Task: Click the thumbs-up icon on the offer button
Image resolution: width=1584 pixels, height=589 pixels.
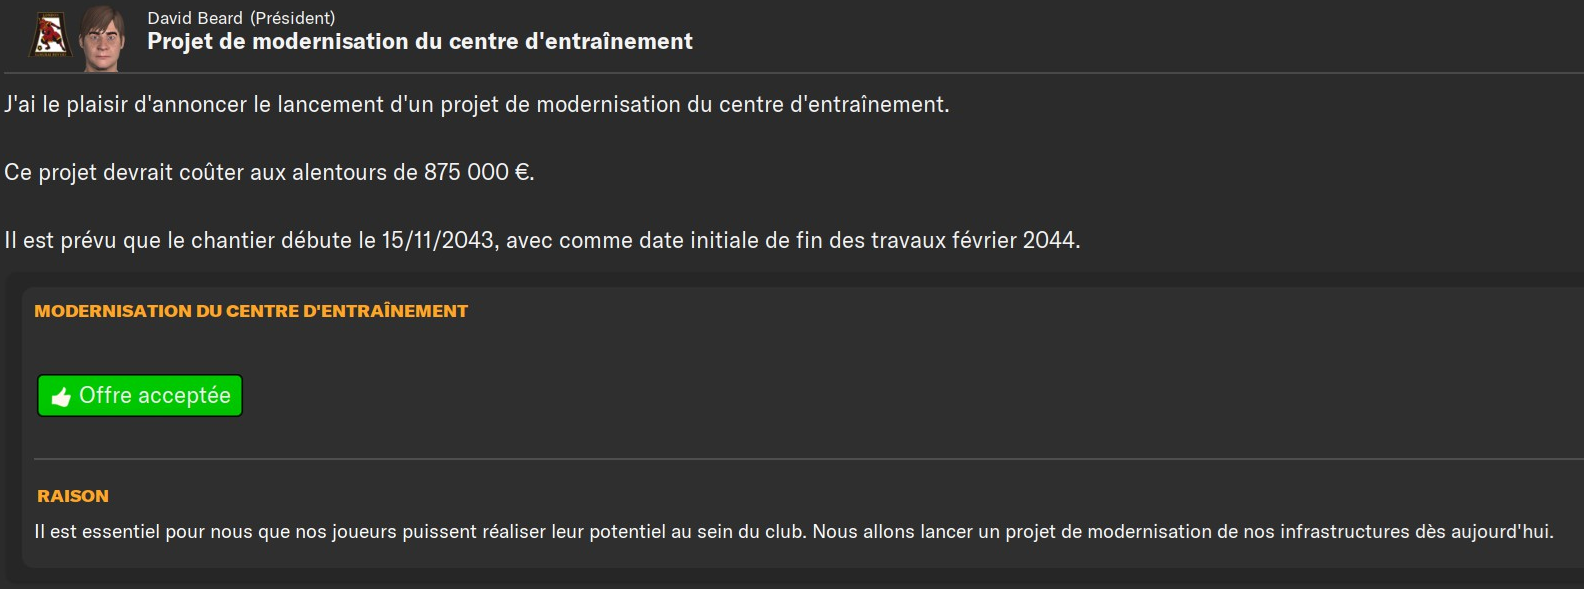Action: (x=61, y=397)
